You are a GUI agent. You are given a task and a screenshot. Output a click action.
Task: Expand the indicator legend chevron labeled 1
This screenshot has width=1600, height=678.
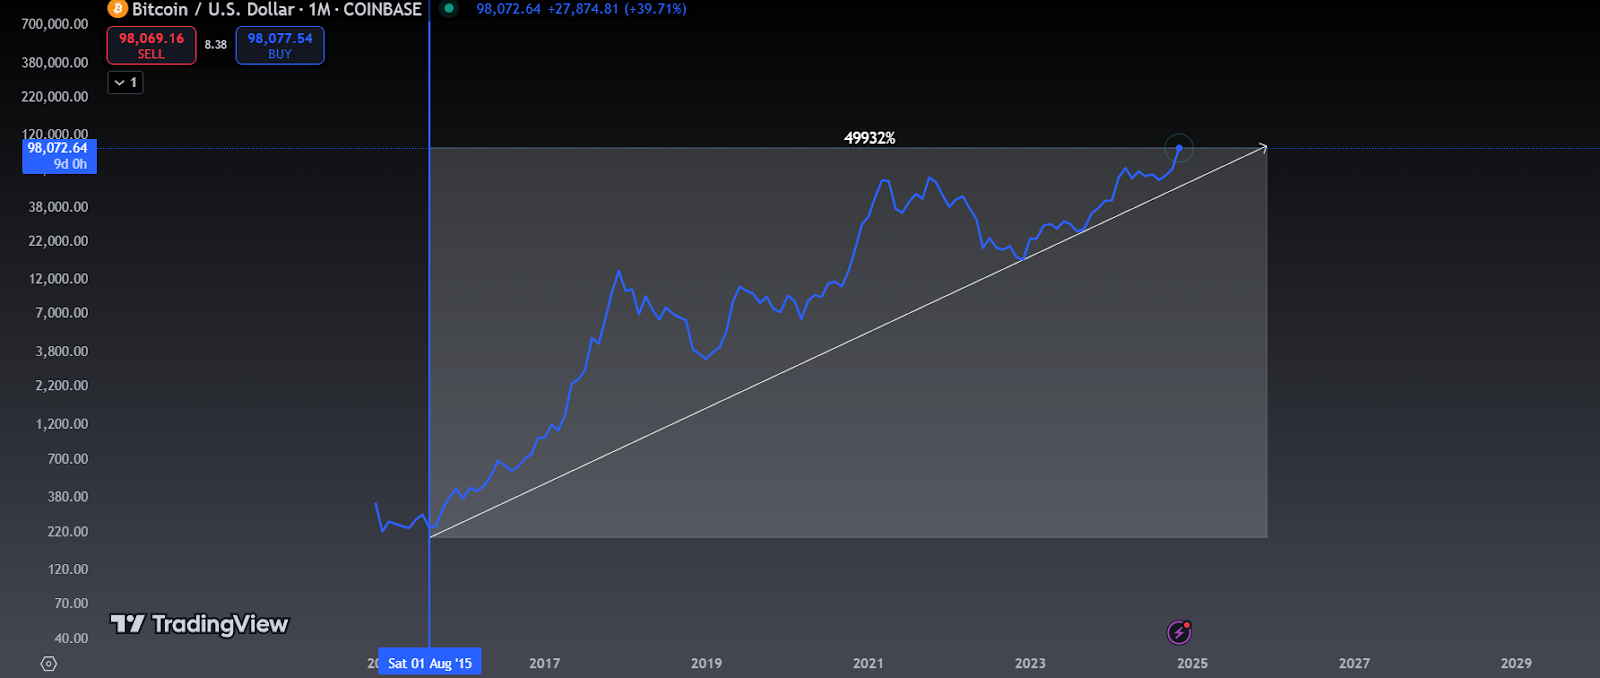[125, 83]
